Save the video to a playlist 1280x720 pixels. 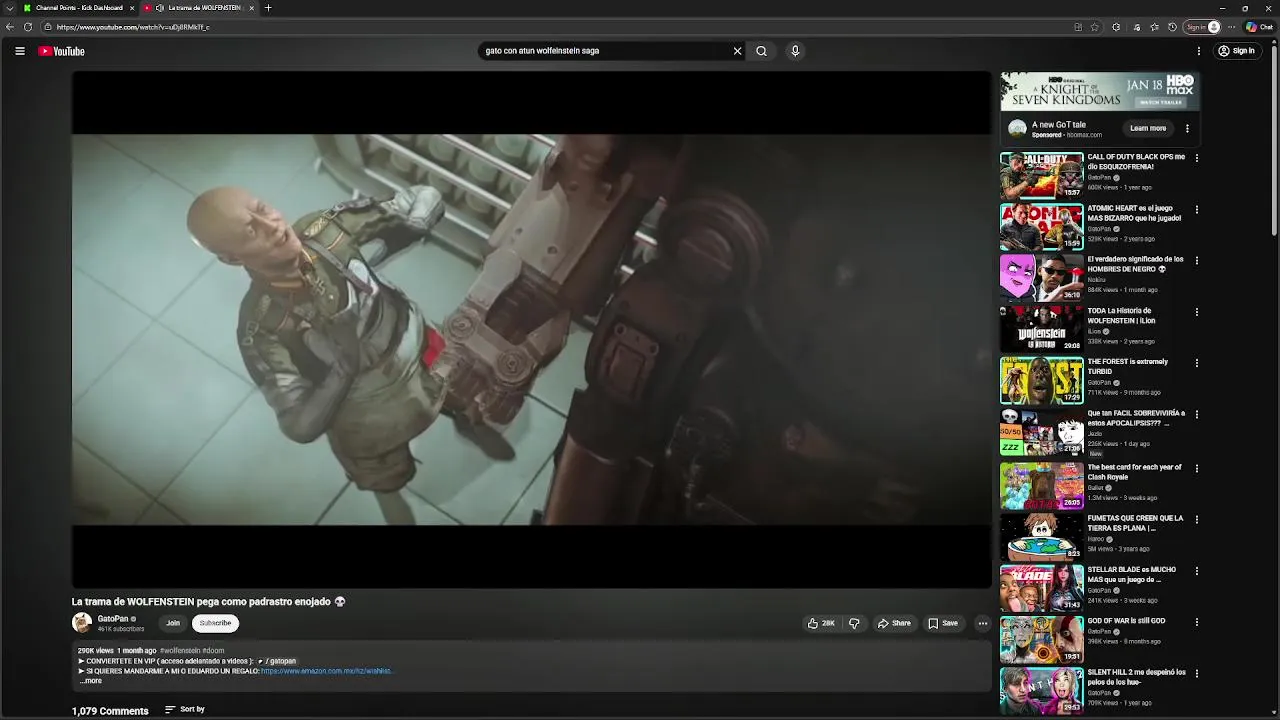coord(943,623)
